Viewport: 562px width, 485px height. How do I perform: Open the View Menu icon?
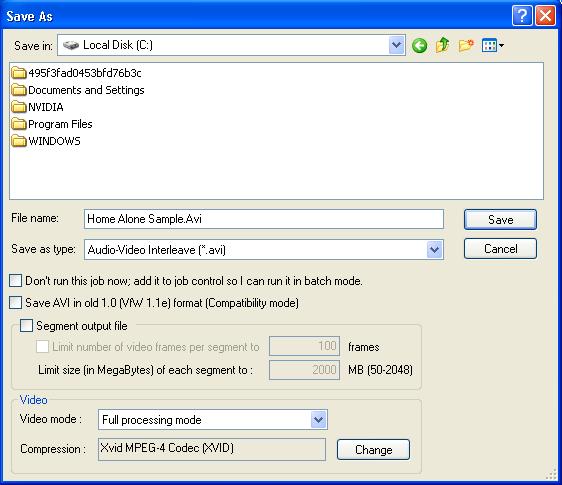(x=493, y=45)
